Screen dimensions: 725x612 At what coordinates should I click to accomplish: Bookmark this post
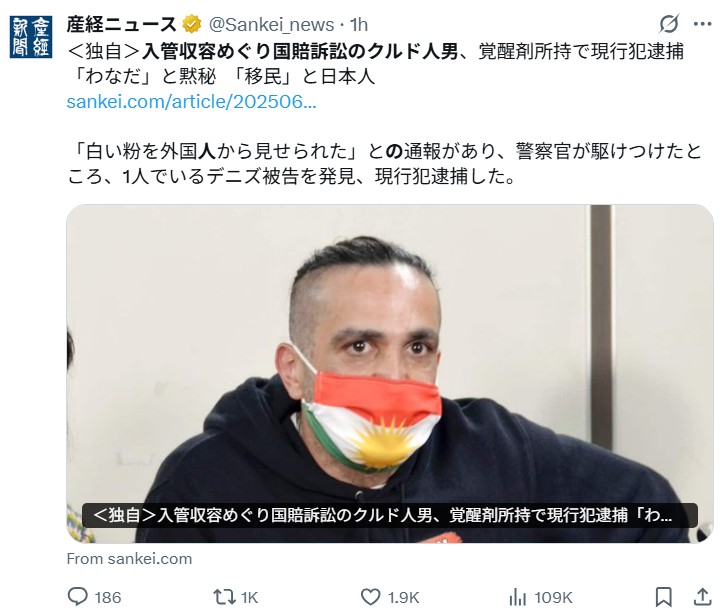664,597
